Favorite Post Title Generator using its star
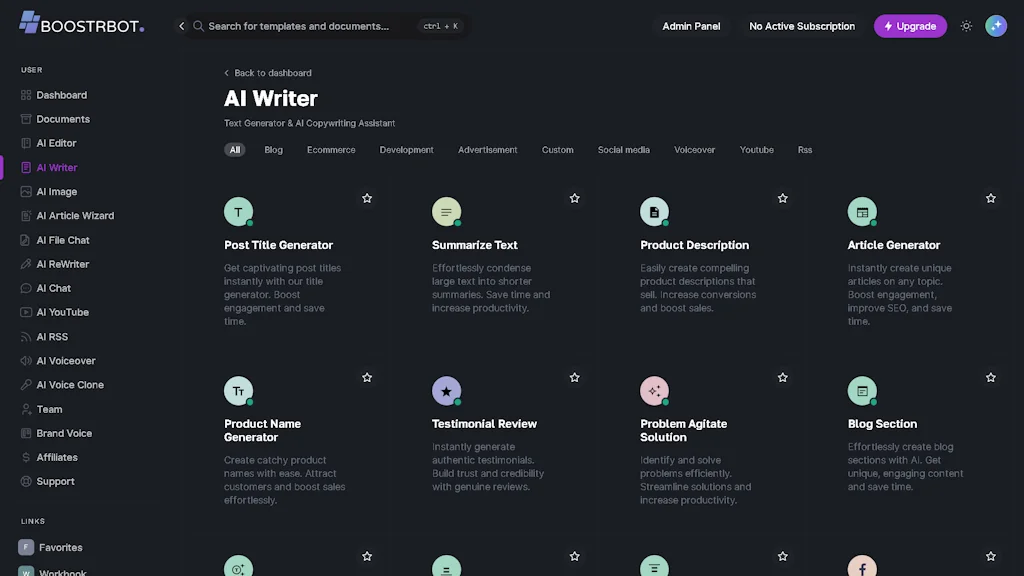The width and height of the screenshot is (1024, 576). [x=367, y=198]
